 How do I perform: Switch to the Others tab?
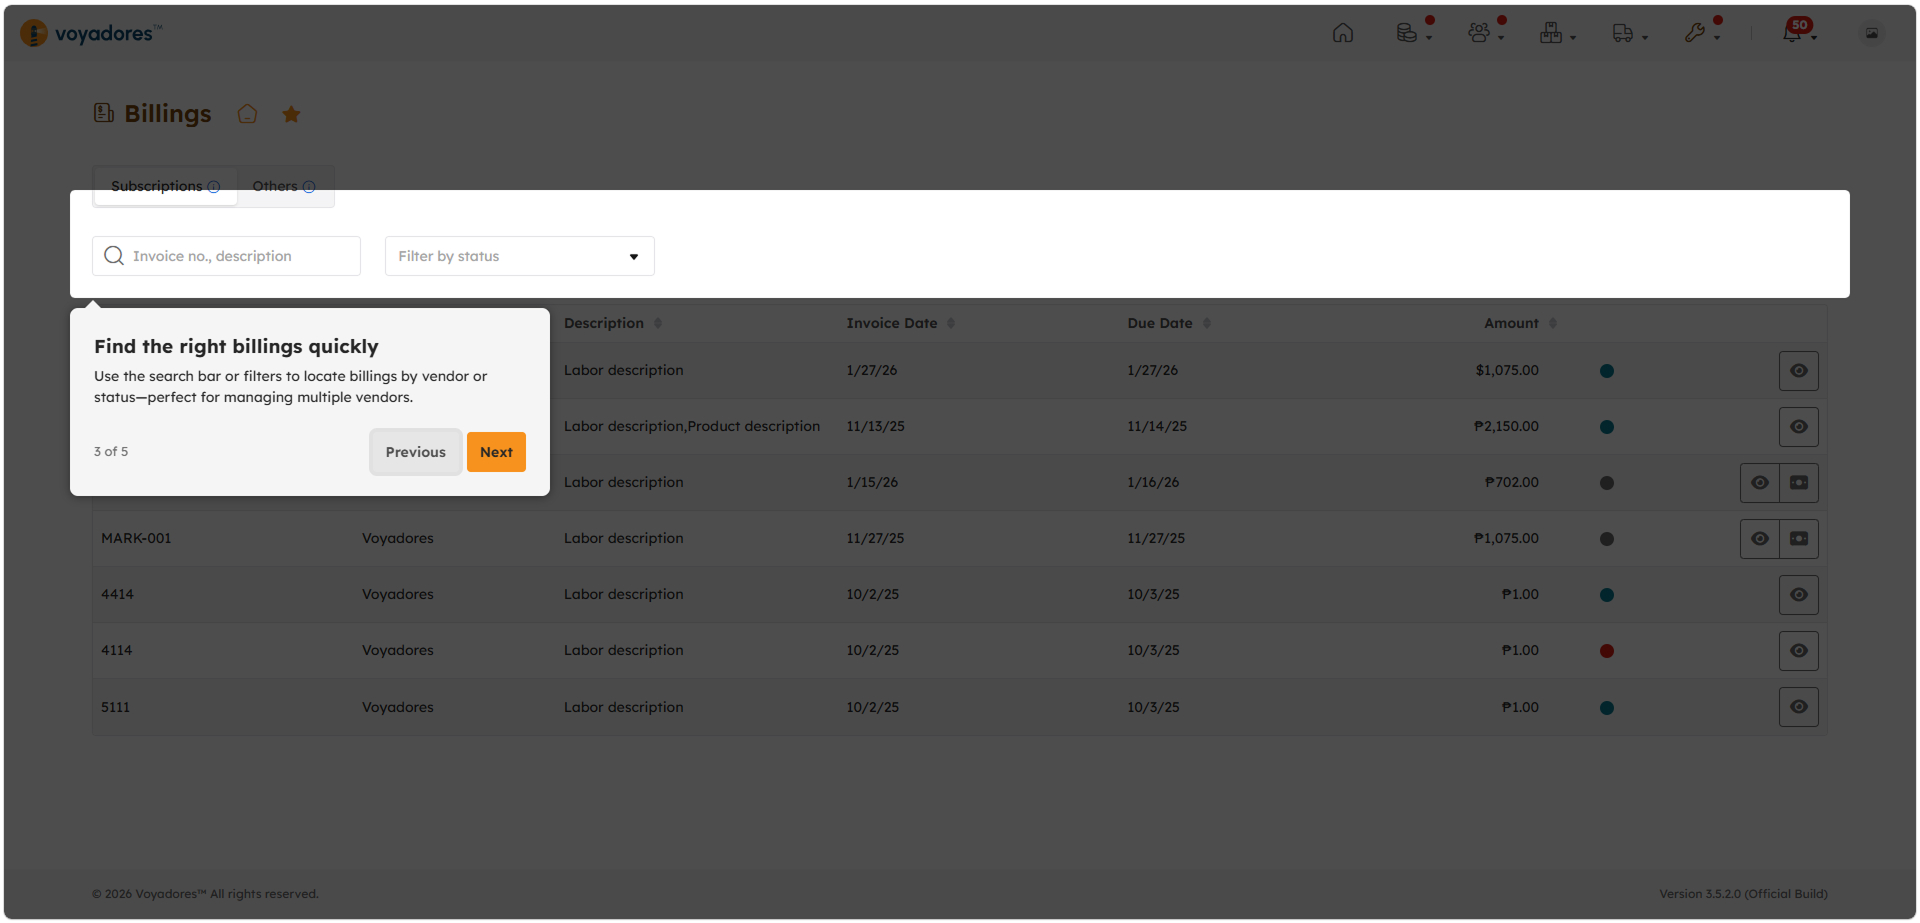tap(285, 187)
